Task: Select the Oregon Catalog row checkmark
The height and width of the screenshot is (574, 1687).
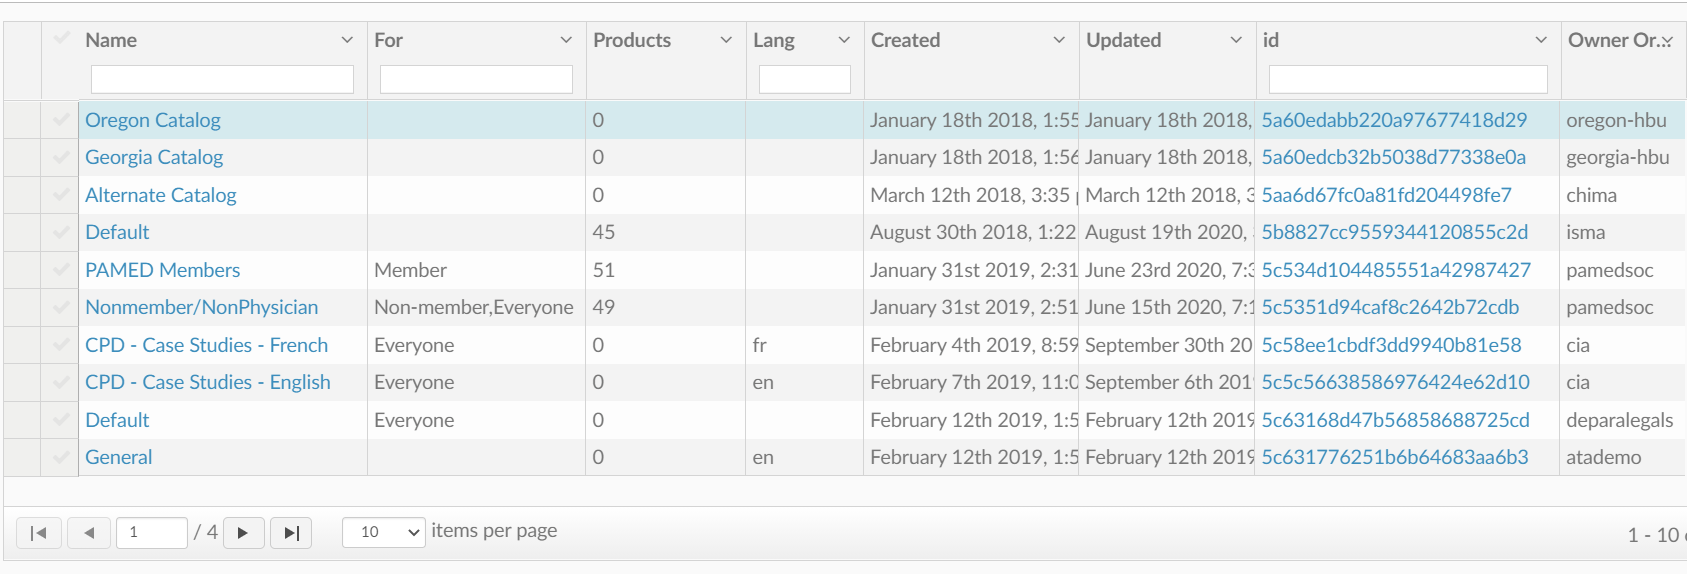Action: pos(61,120)
